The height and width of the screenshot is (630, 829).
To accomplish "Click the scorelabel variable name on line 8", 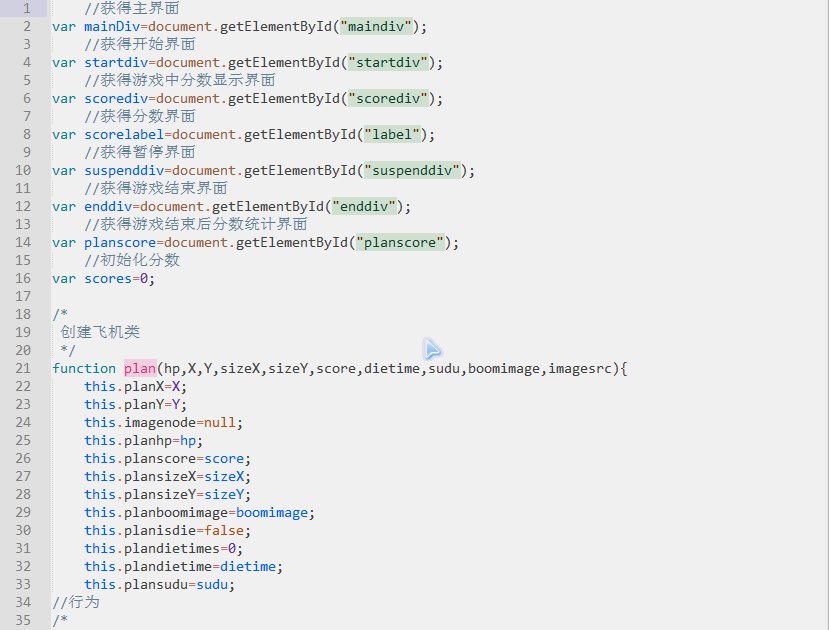I will [124, 134].
